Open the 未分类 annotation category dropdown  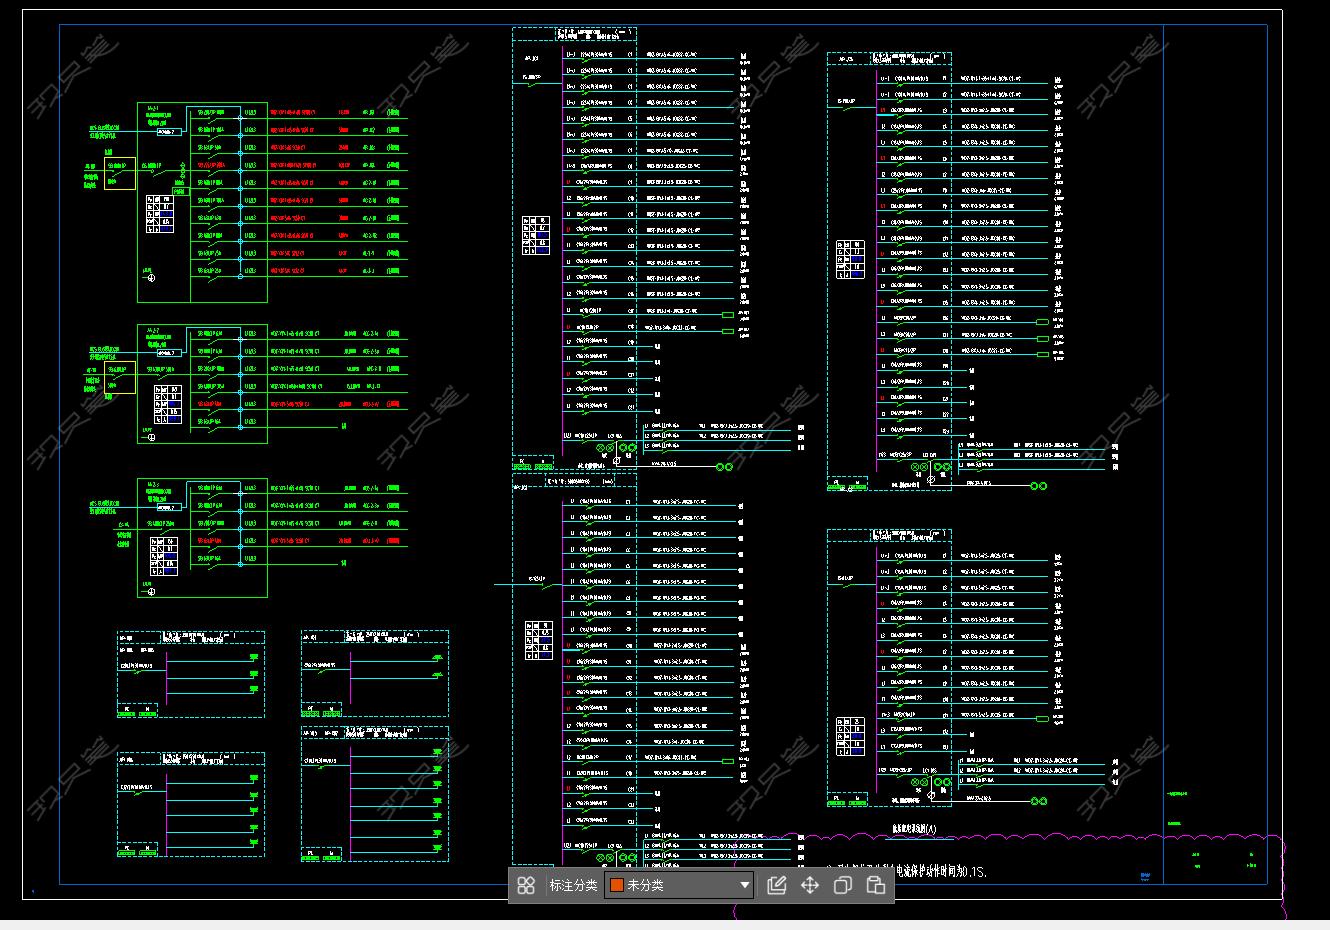point(679,885)
